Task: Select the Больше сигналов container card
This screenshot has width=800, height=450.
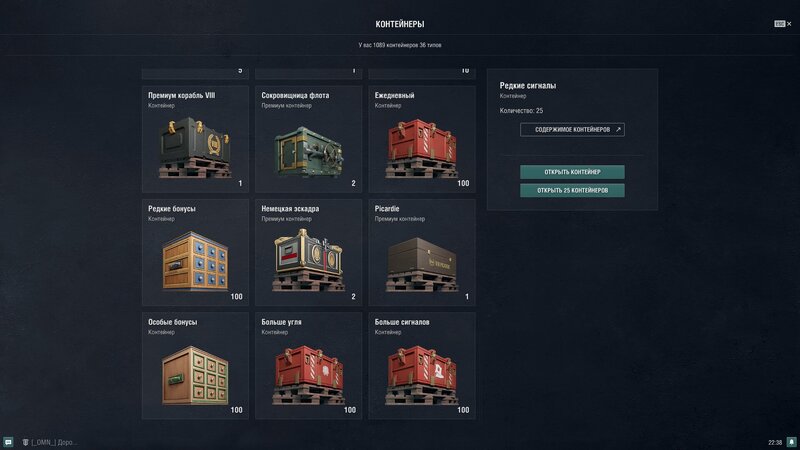Action: [422, 366]
